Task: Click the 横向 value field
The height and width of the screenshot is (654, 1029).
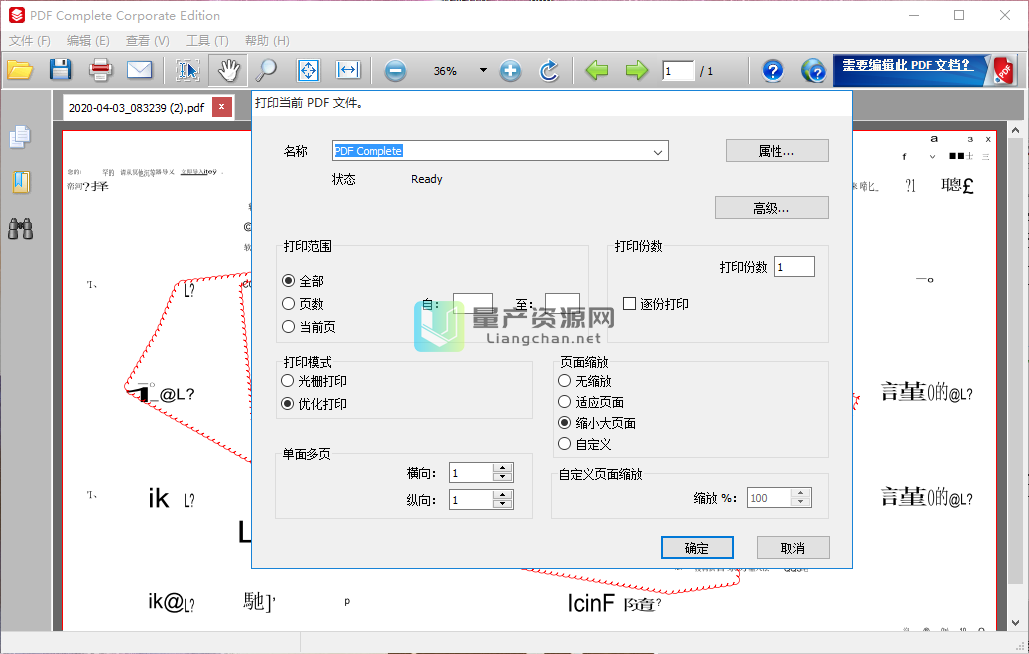Action: (x=472, y=473)
